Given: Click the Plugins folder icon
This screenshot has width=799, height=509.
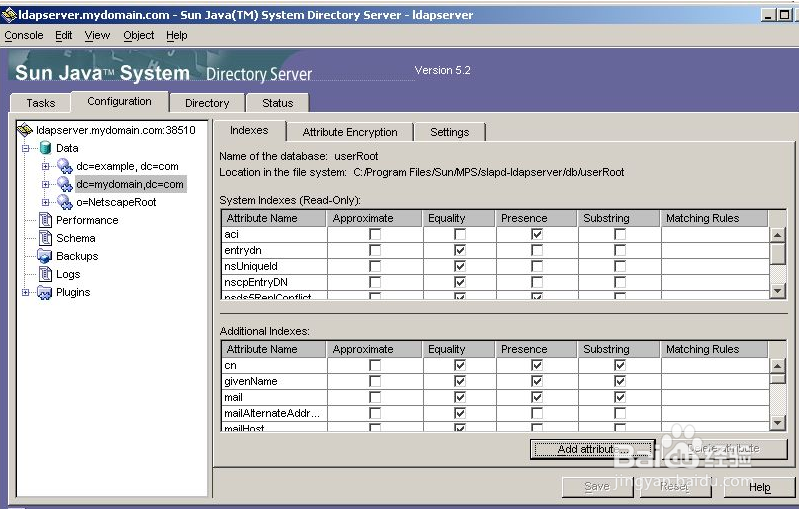Looking at the screenshot, I should 45,292.
